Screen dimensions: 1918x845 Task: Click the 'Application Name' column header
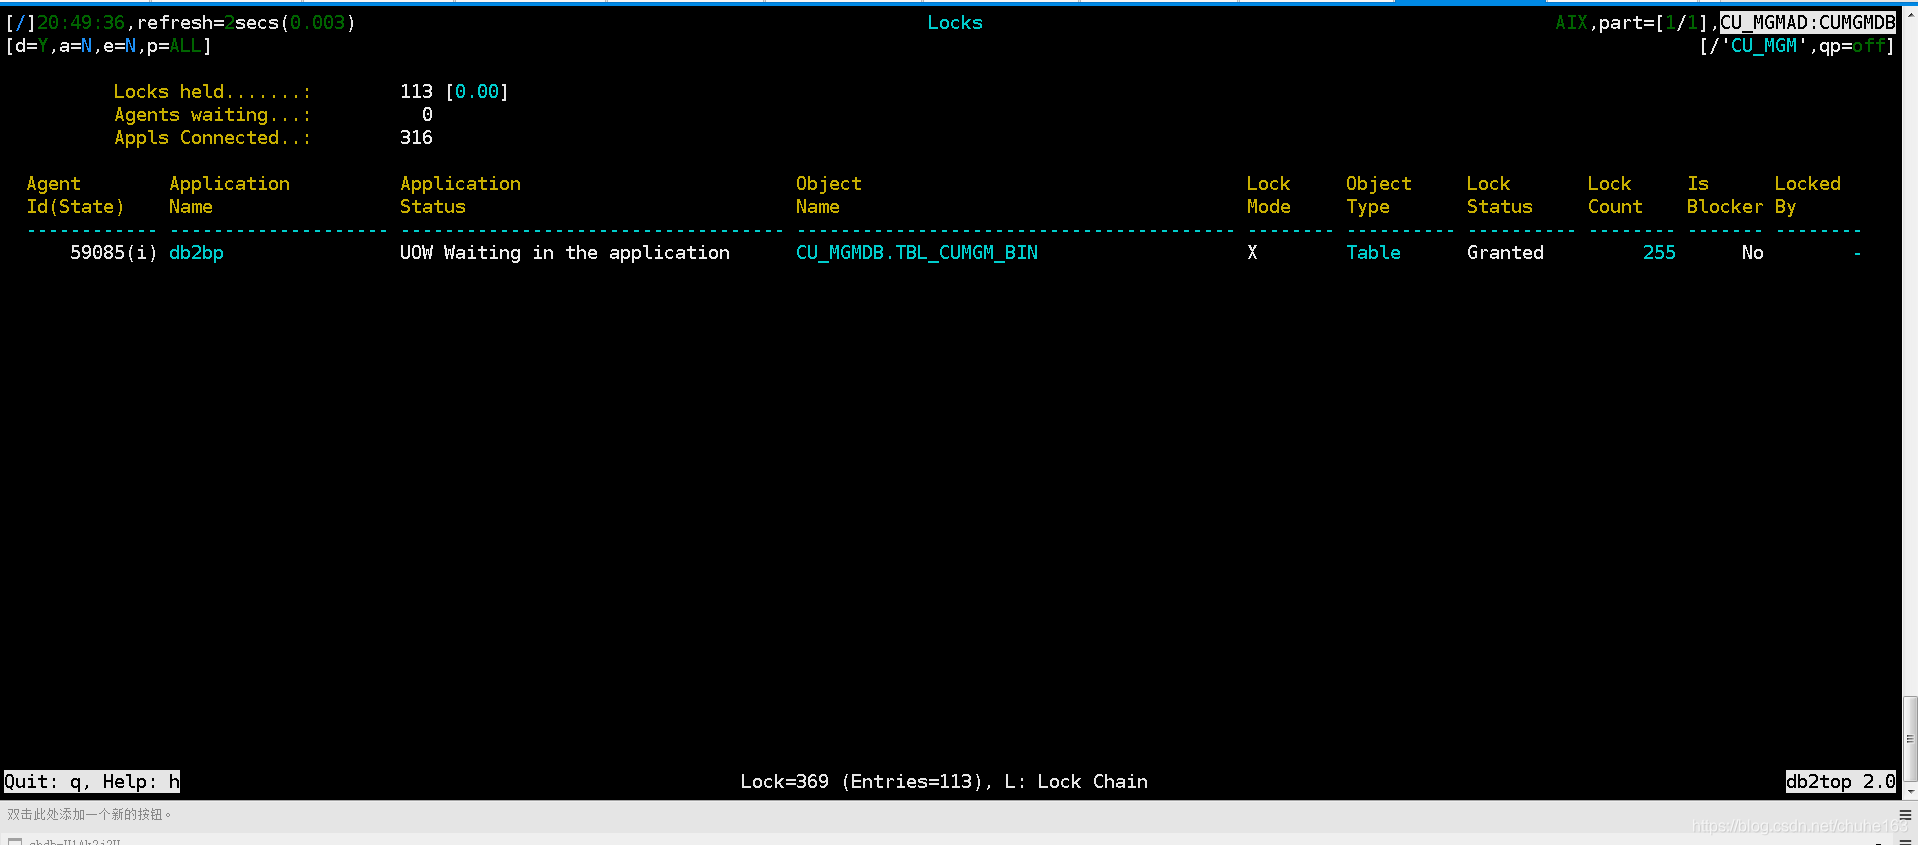click(229, 195)
